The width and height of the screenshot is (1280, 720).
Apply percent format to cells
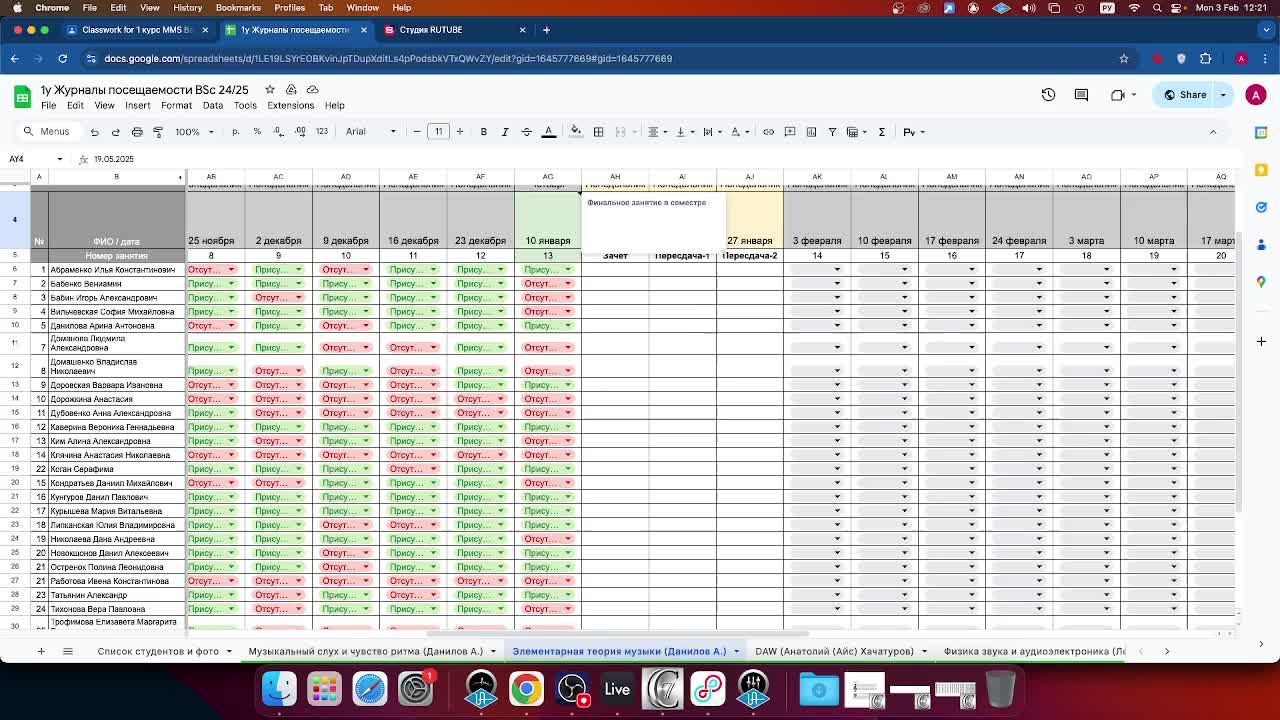click(x=257, y=132)
